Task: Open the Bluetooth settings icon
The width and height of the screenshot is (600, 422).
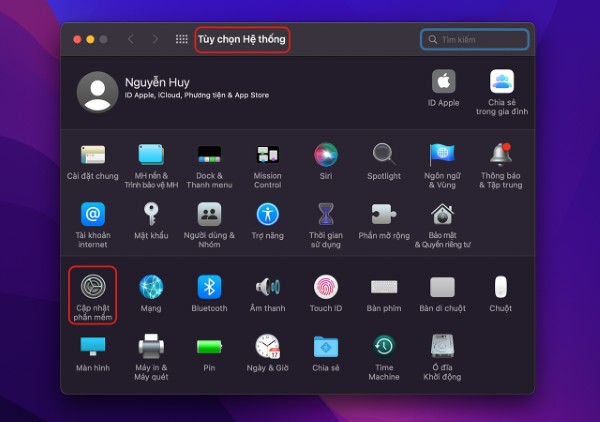Action: tap(209, 289)
